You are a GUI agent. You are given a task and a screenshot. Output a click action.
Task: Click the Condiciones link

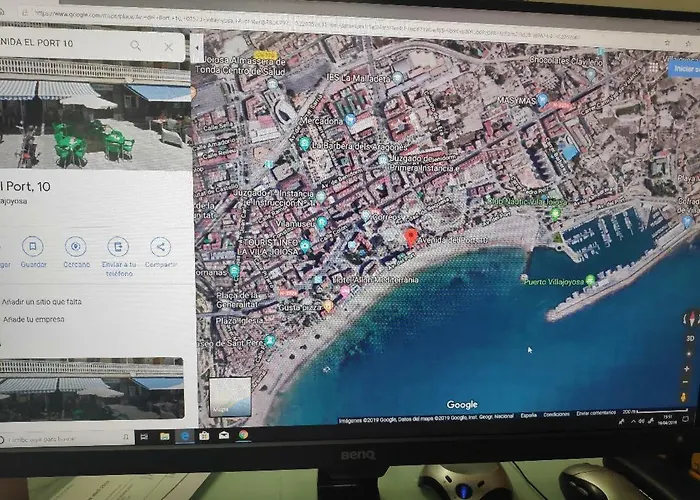point(556,414)
